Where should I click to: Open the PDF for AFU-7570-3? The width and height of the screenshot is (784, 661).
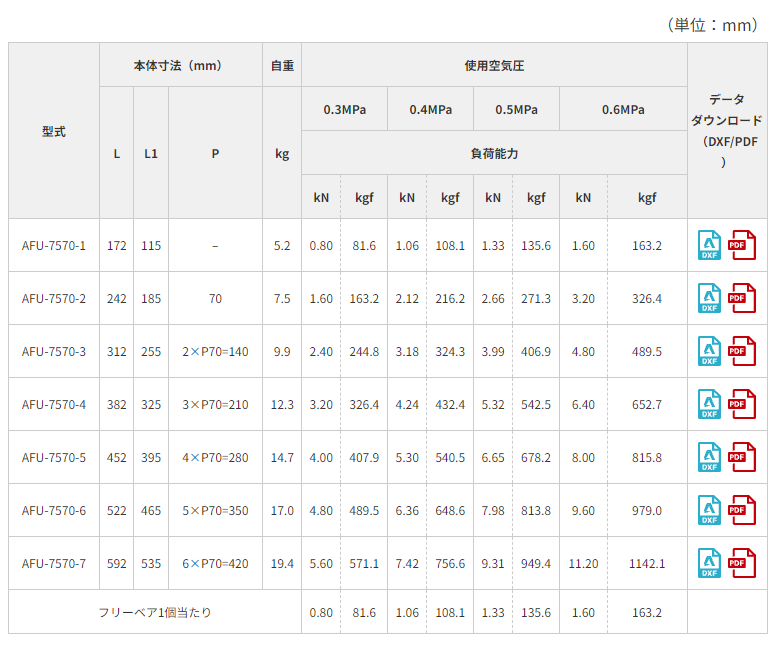(x=742, y=351)
